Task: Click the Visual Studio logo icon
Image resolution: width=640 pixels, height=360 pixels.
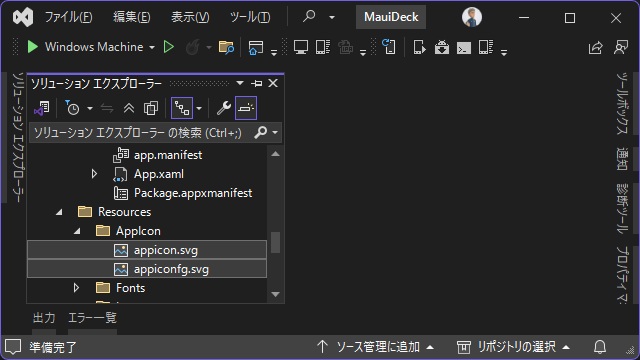Action: click(23, 17)
